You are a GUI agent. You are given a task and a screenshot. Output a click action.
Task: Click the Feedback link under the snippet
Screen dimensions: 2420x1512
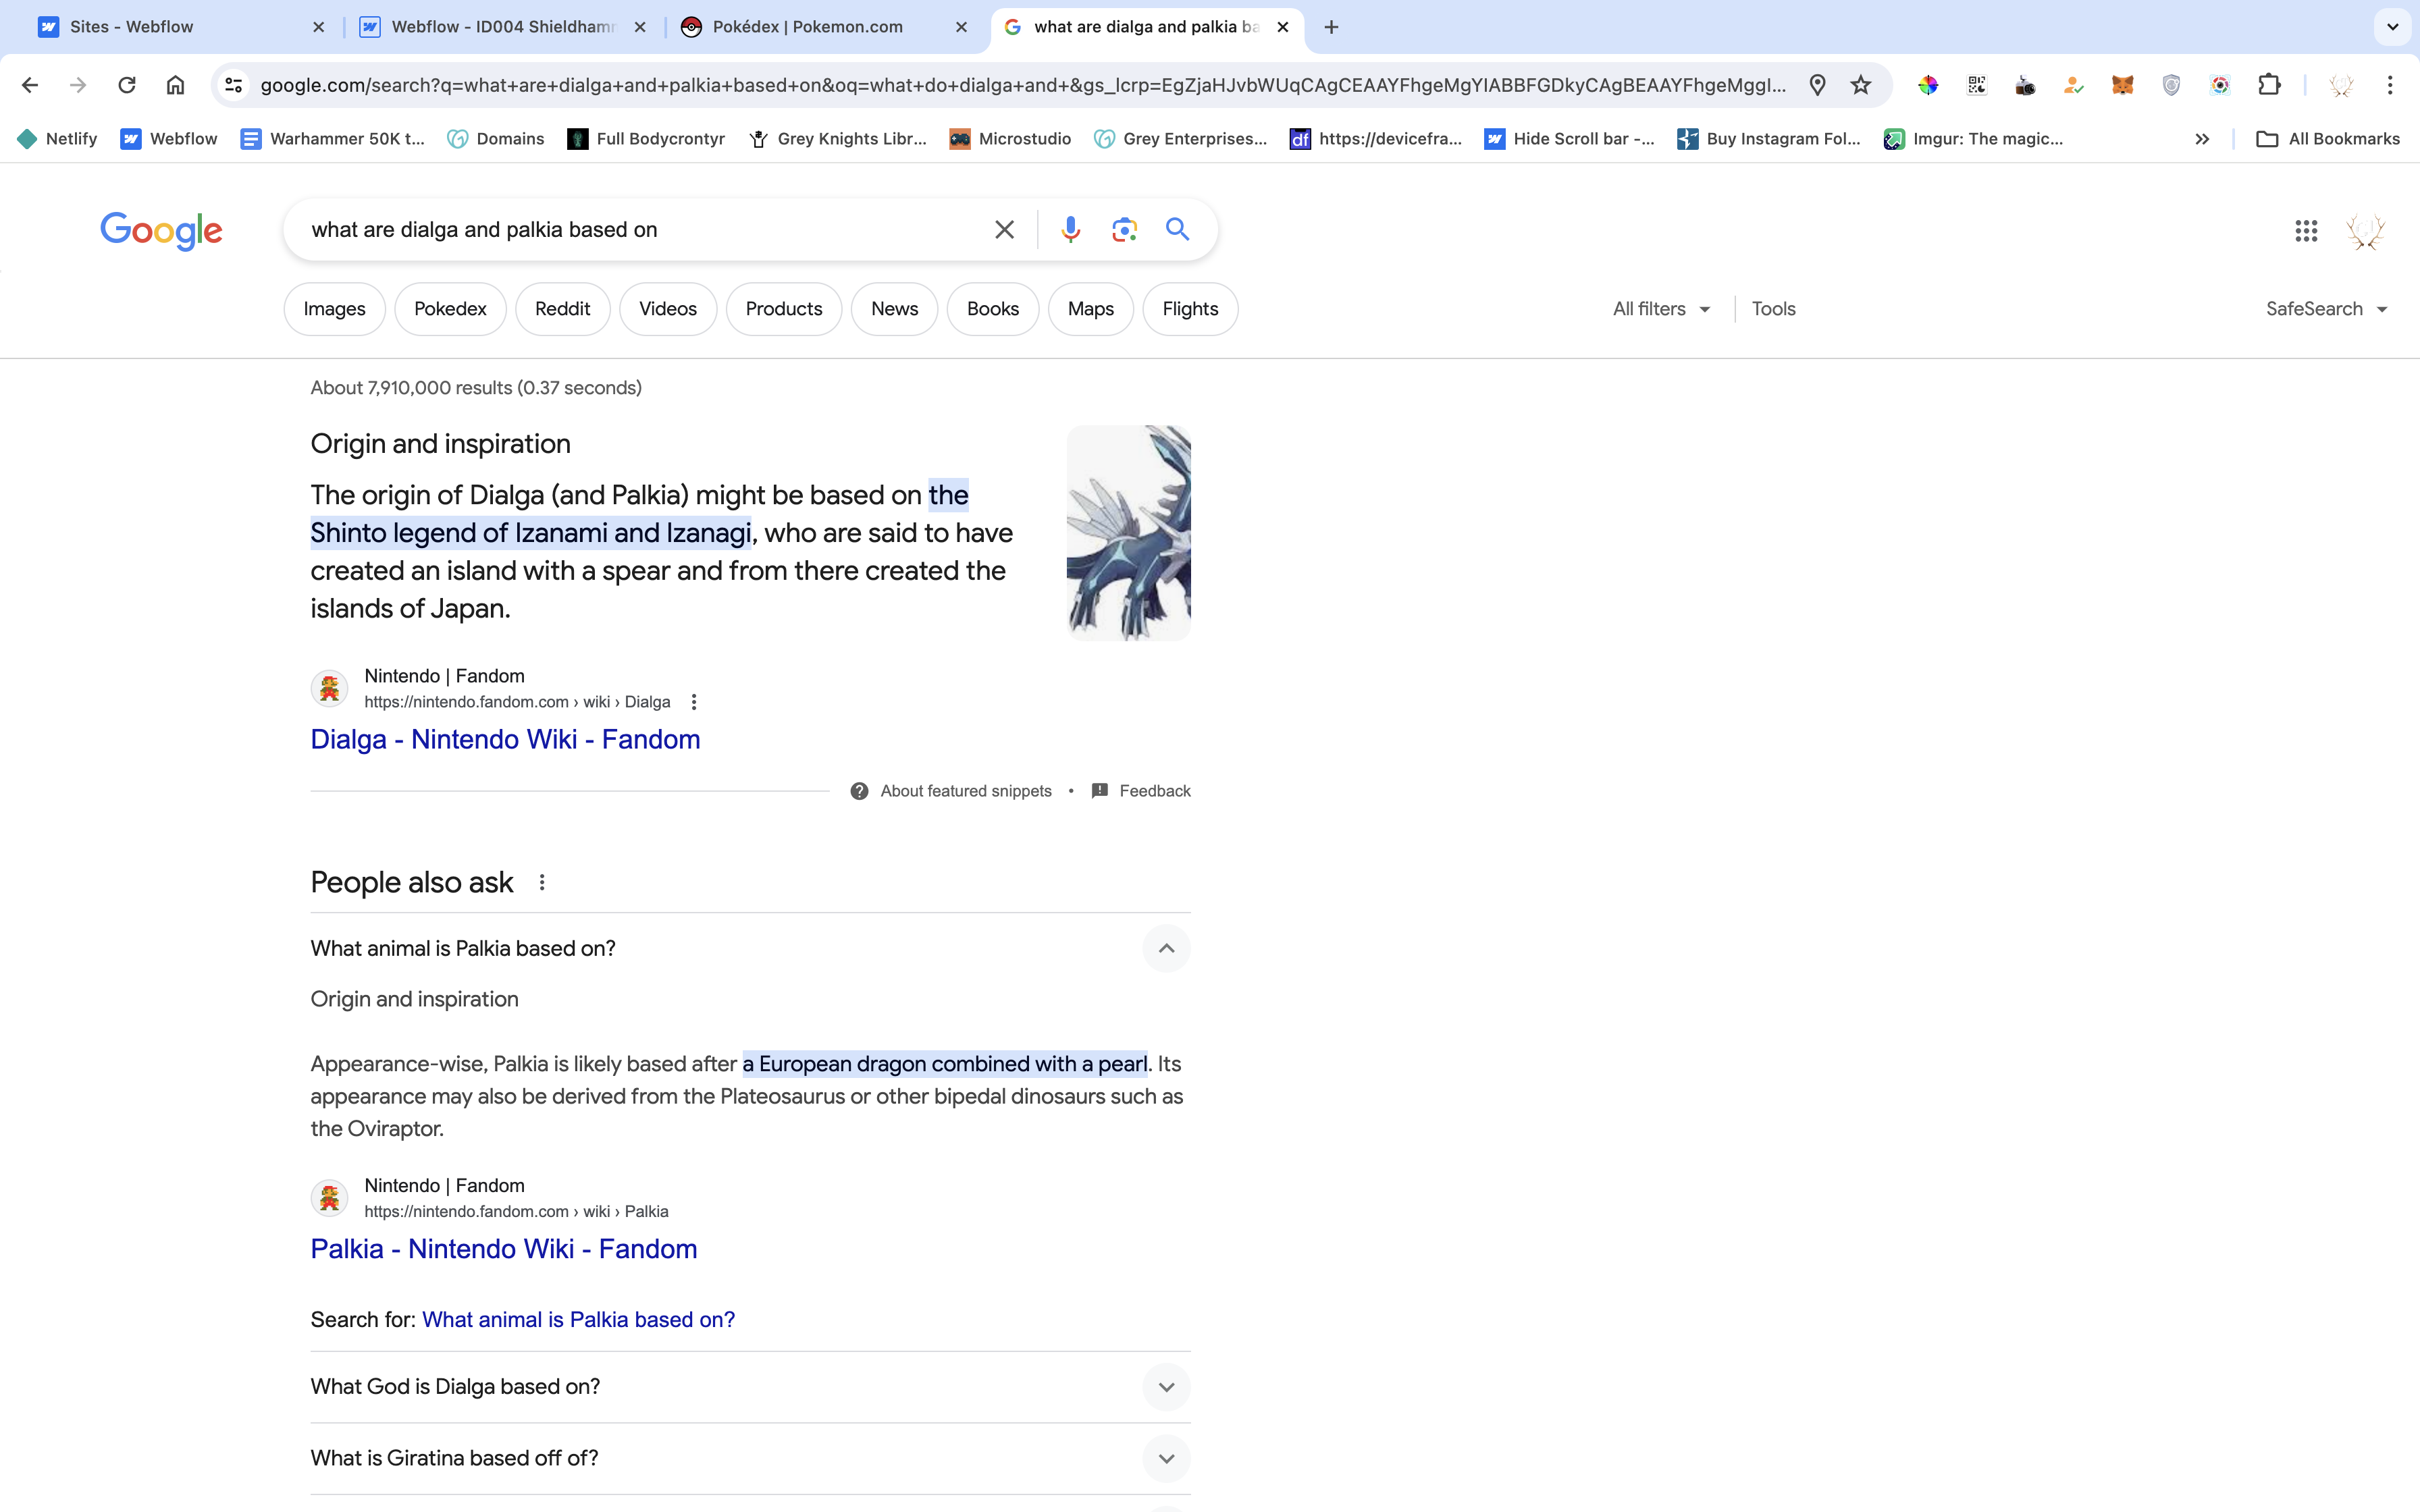click(1153, 791)
